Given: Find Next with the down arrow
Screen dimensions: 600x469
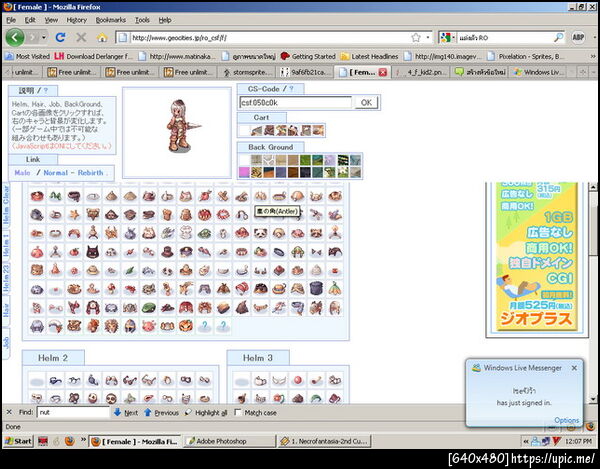Looking at the screenshot, I should (126, 412).
